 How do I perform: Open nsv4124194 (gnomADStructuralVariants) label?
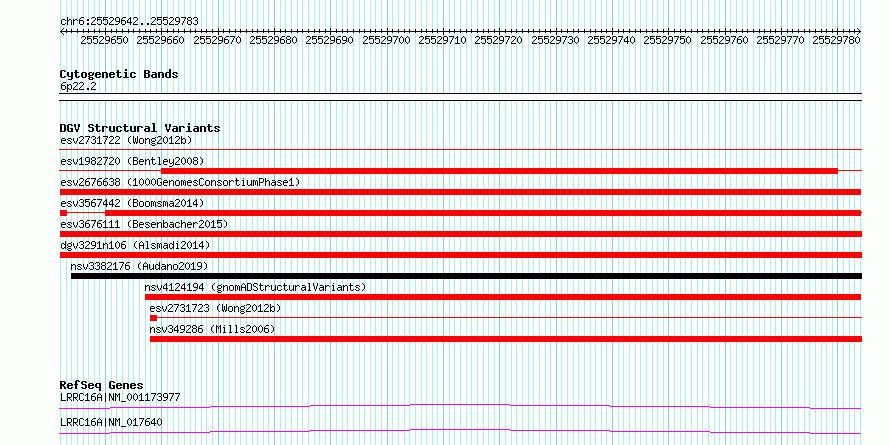tap(255, 287)
